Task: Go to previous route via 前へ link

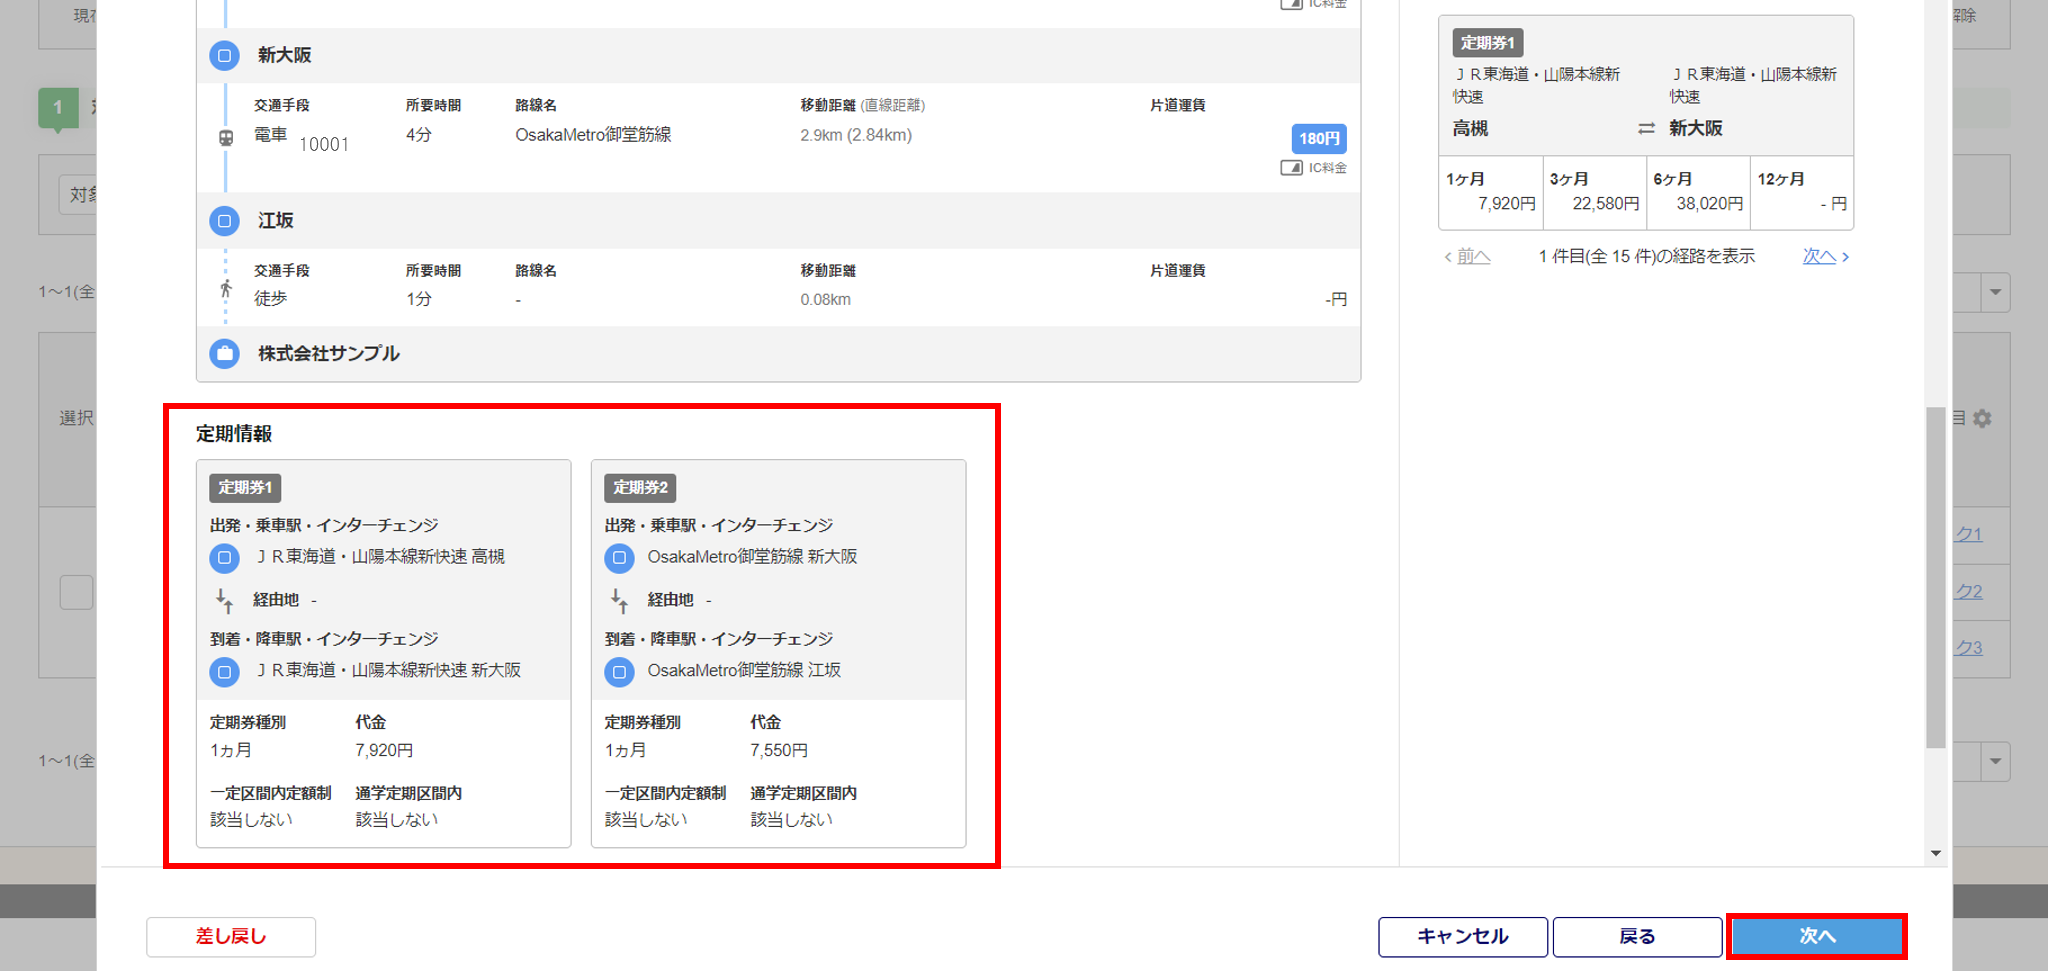Action: point(1468,257)
